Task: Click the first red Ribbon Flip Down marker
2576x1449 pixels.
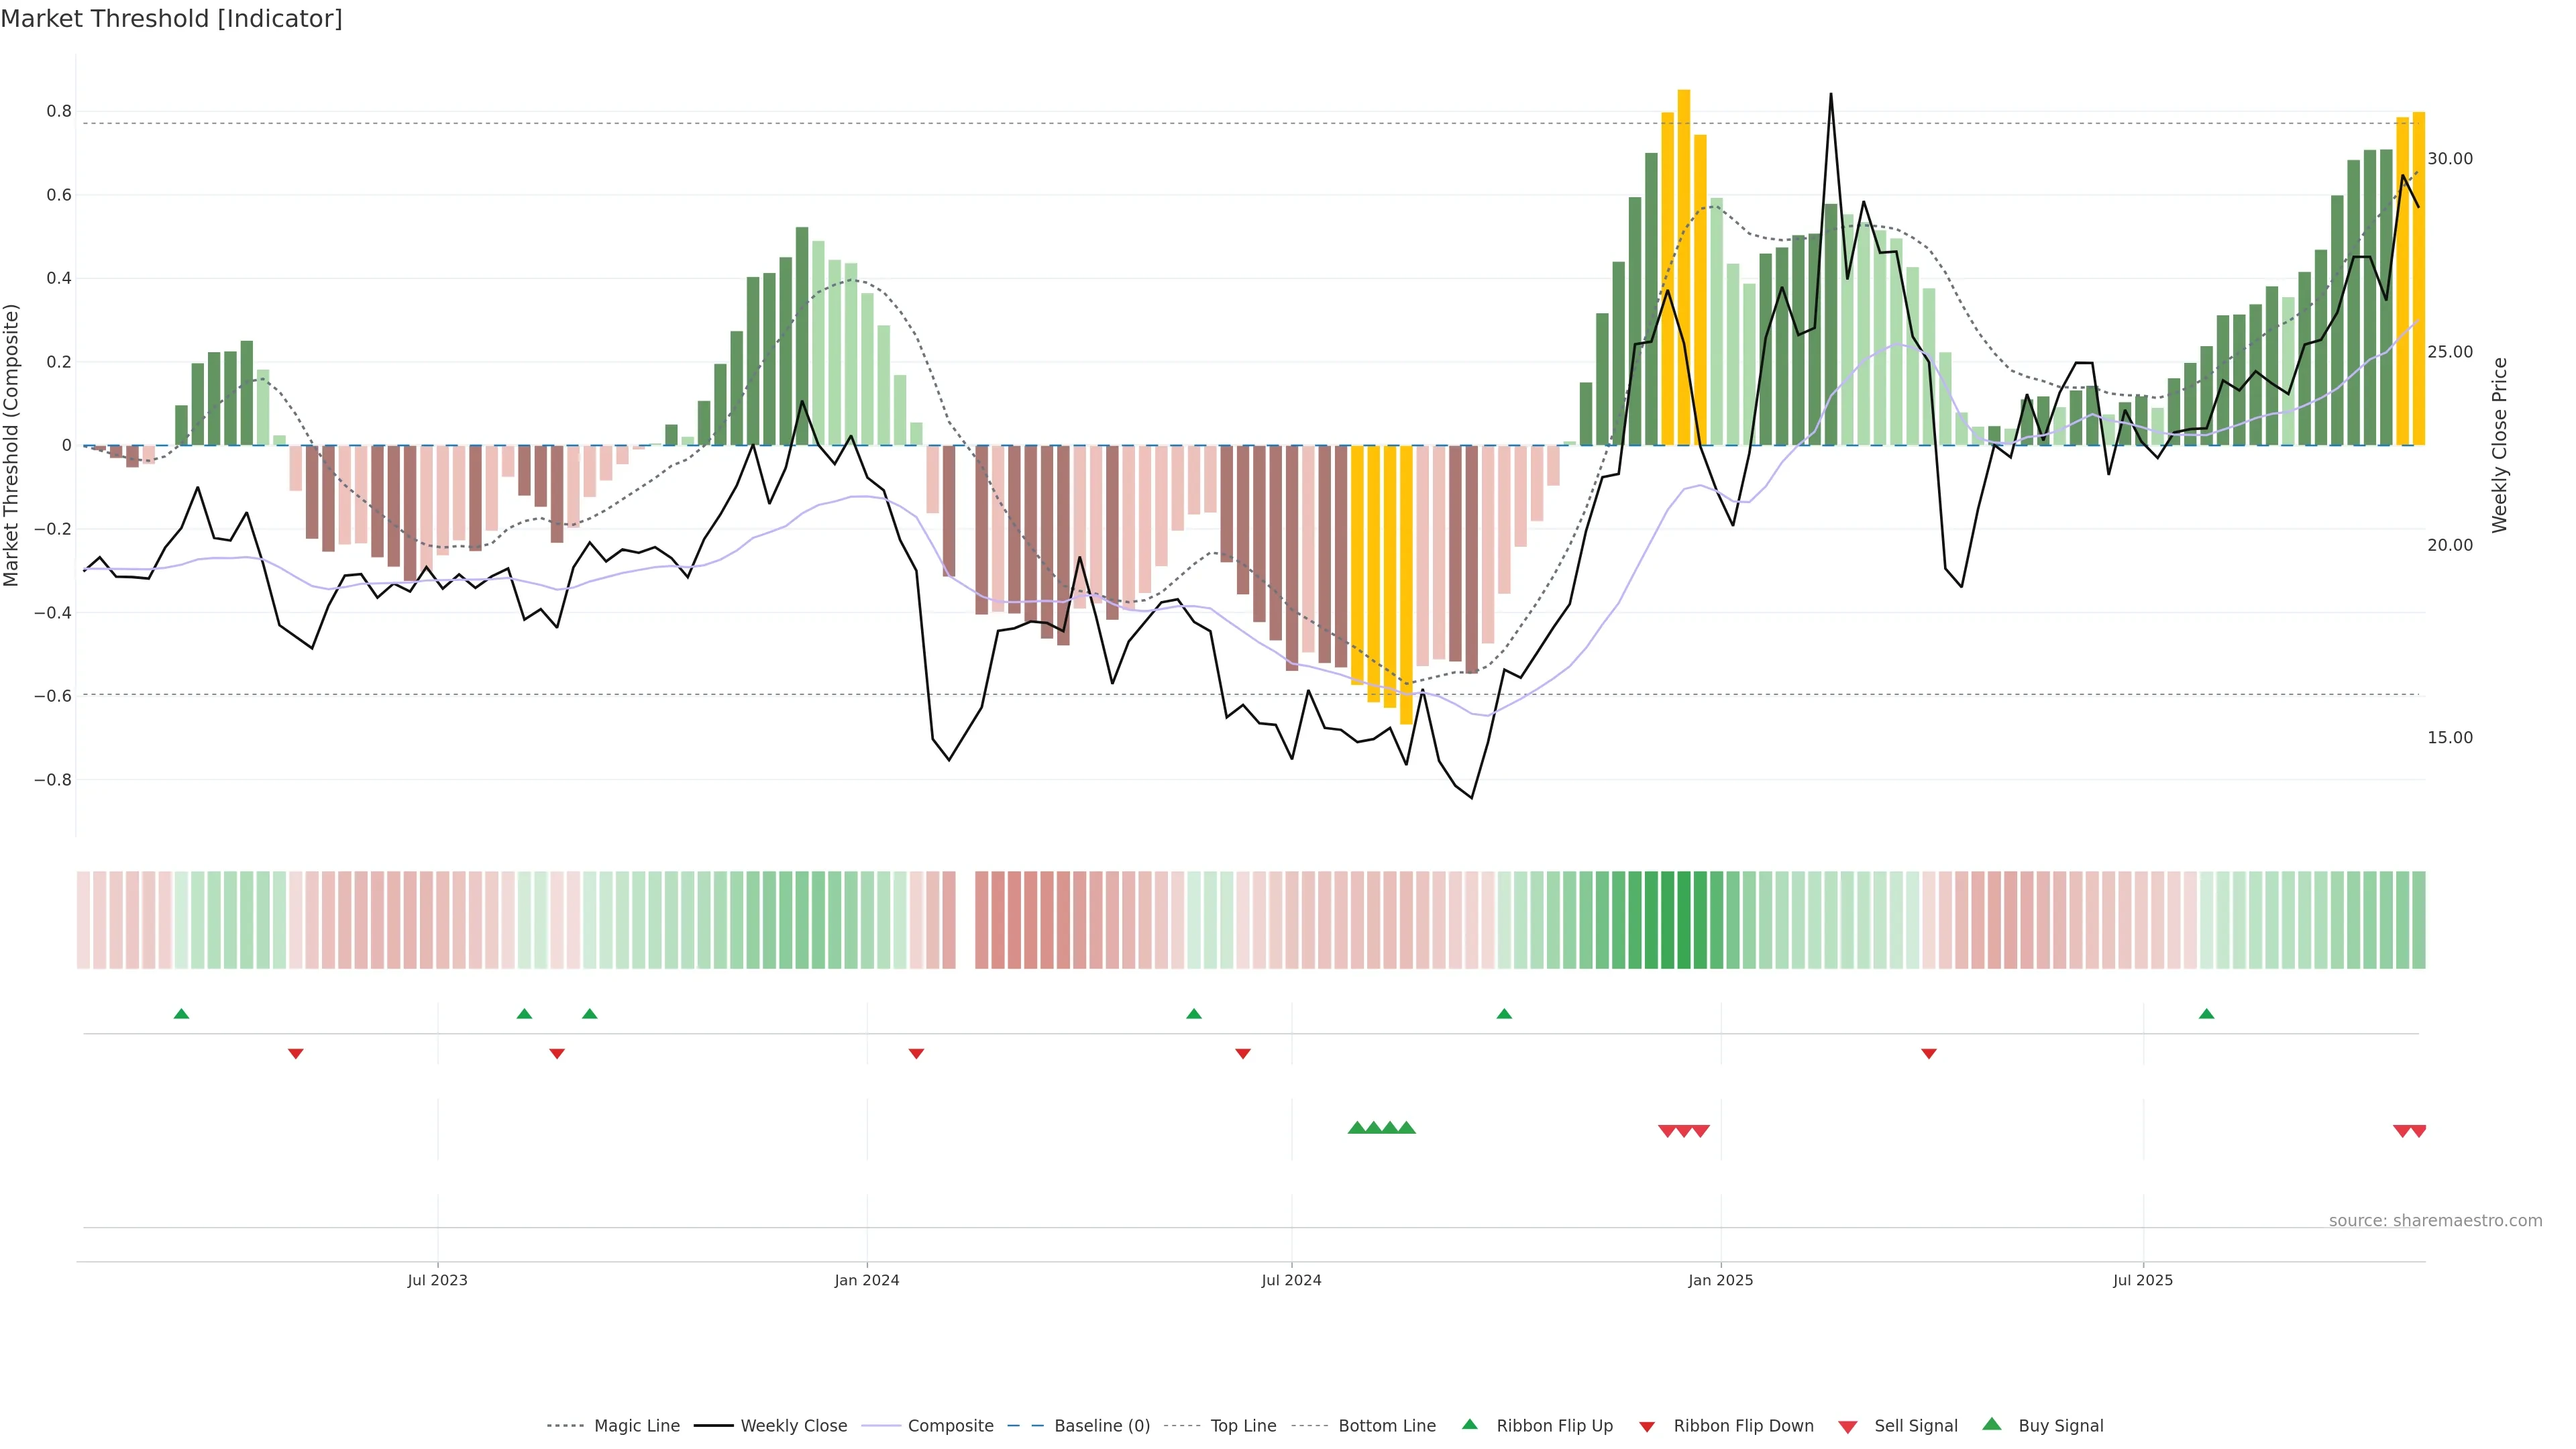Action: pyautogui.click(x=296, y=1054)
